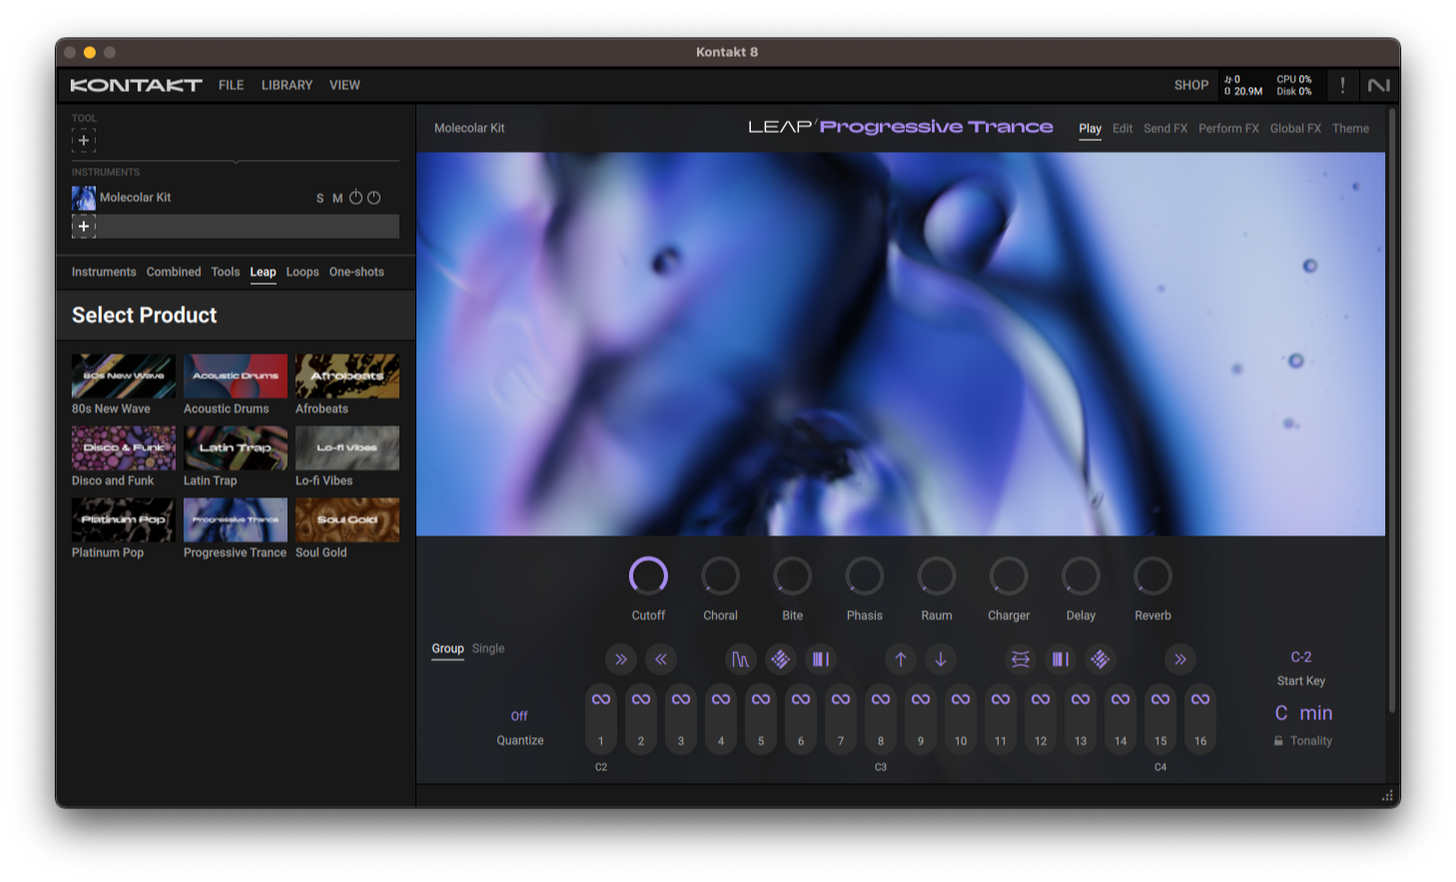The image size is (1456, 882).
Task: Switch to the One-shots tab
Action: pos(356,271)
